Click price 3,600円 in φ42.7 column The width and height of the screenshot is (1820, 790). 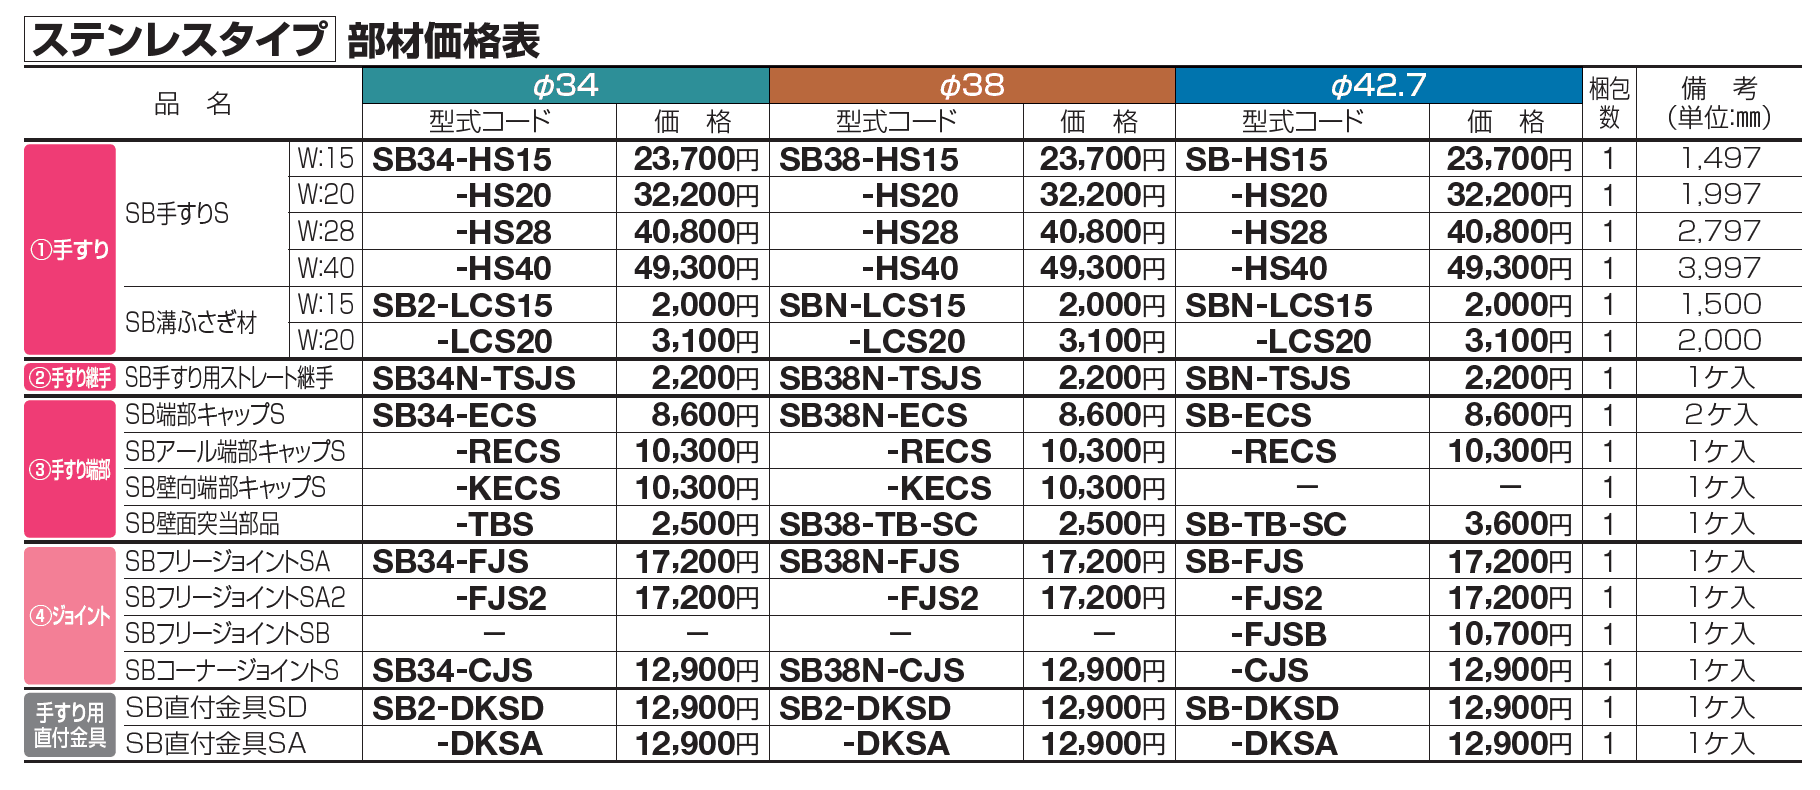[x=1509, y=524]
